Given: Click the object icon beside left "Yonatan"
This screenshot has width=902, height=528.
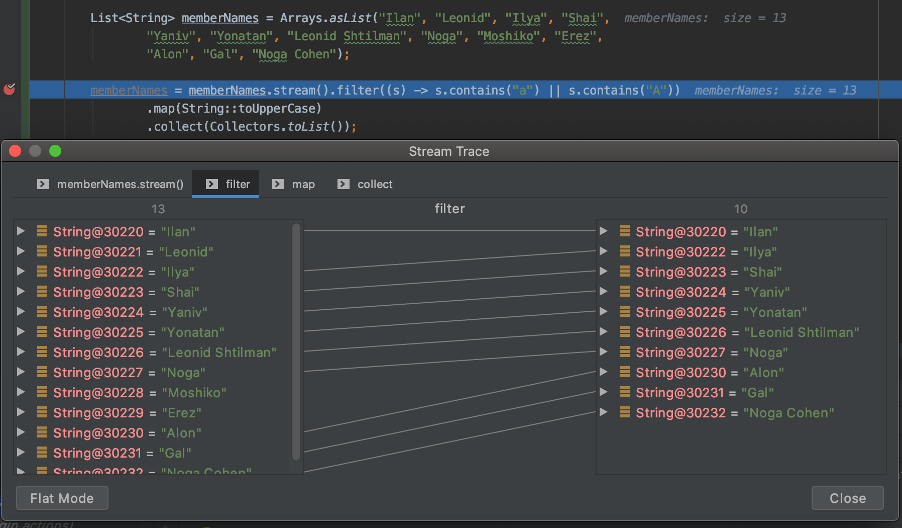Looking at the screenshot, I should tap(42, 332).
